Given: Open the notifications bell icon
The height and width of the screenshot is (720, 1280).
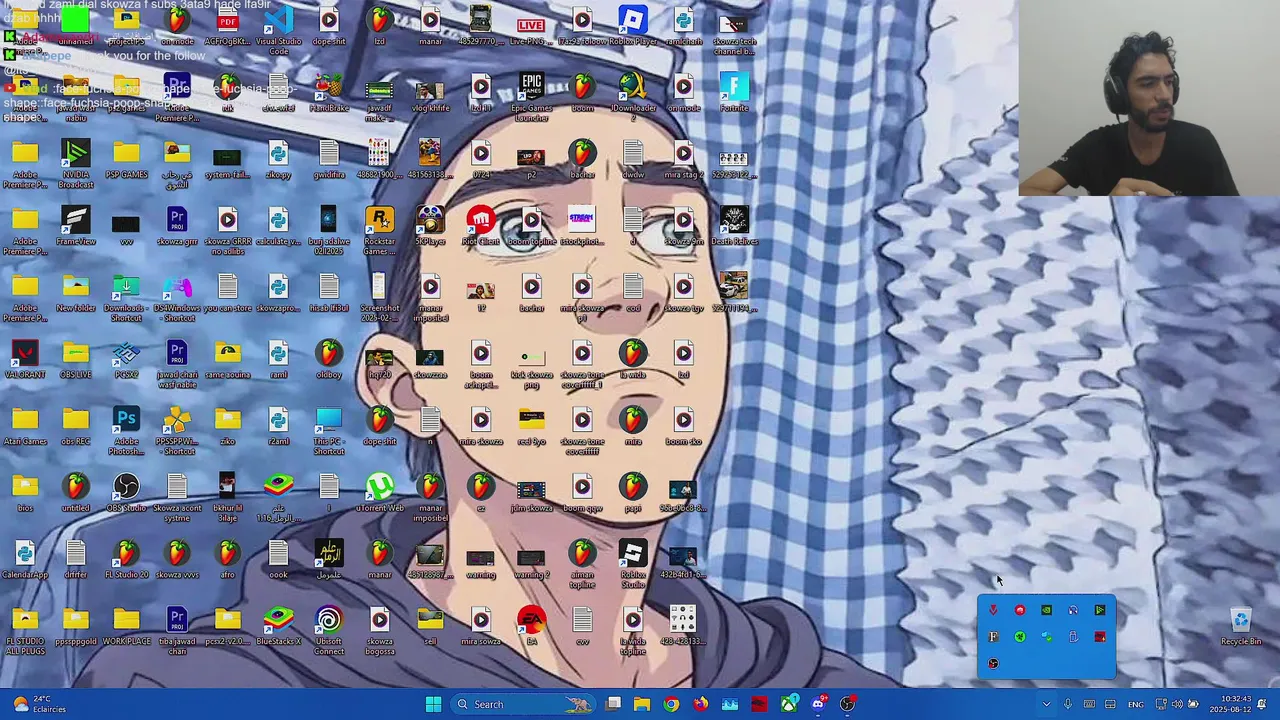Looking at the screenshot, I should point(1262,704).
